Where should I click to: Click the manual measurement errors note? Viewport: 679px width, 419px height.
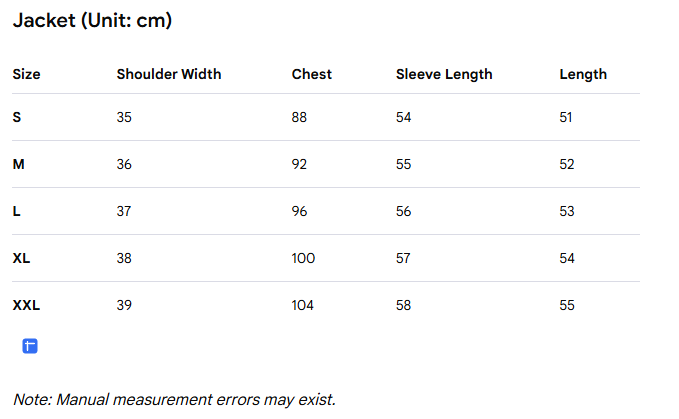[175, 400]
